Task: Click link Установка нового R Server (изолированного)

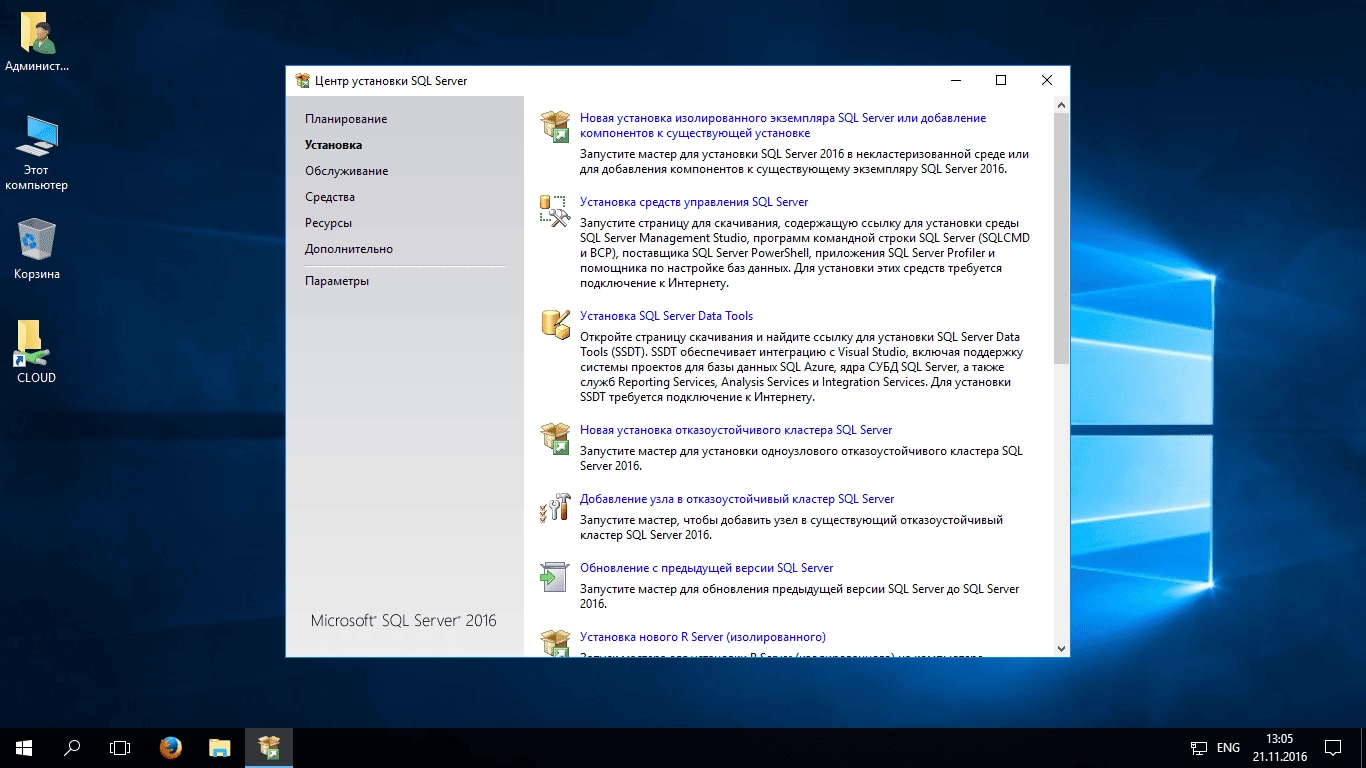Action: [x=703, y=637]
